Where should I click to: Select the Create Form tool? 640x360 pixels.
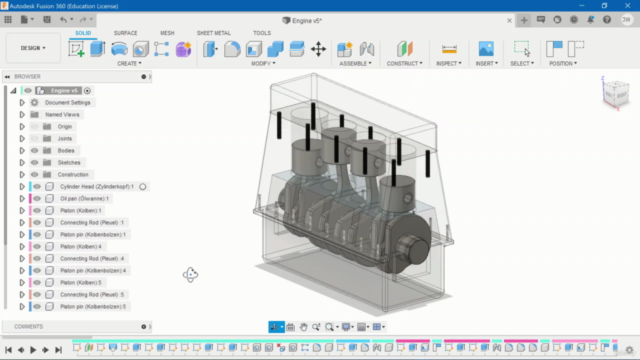tap(183, 49)
